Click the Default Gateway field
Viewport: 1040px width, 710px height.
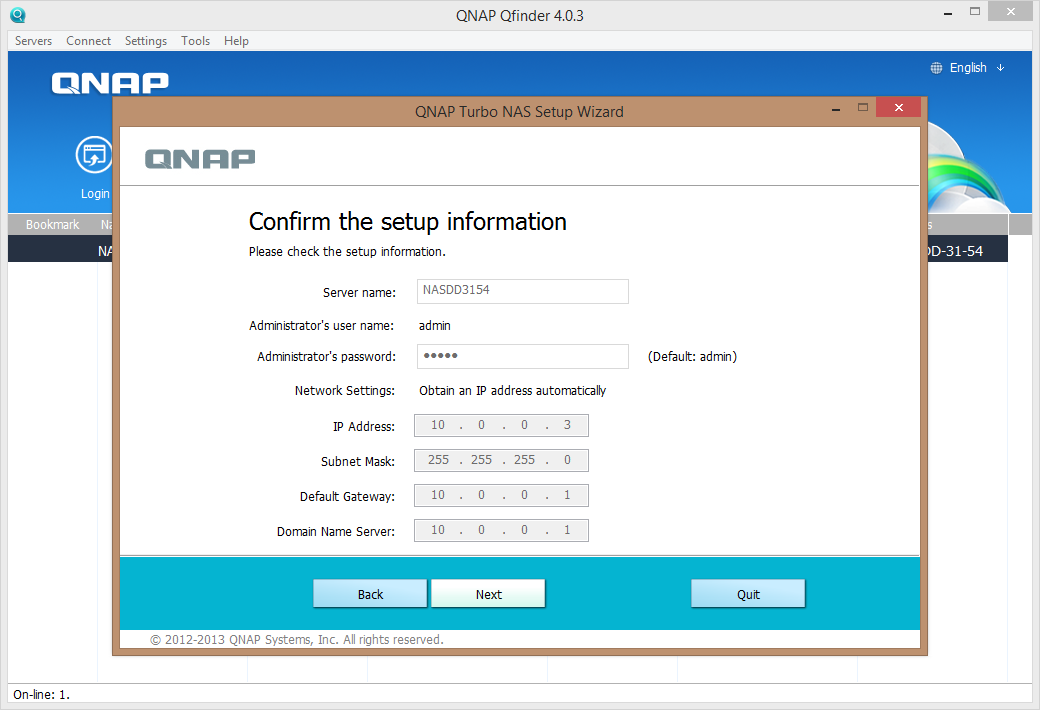point(501,496)
